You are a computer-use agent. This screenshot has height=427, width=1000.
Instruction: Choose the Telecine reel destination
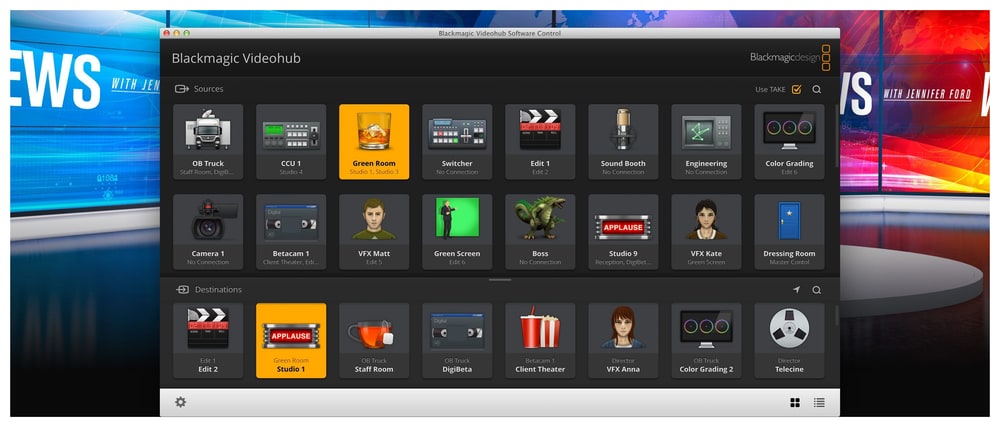point(789,340)
